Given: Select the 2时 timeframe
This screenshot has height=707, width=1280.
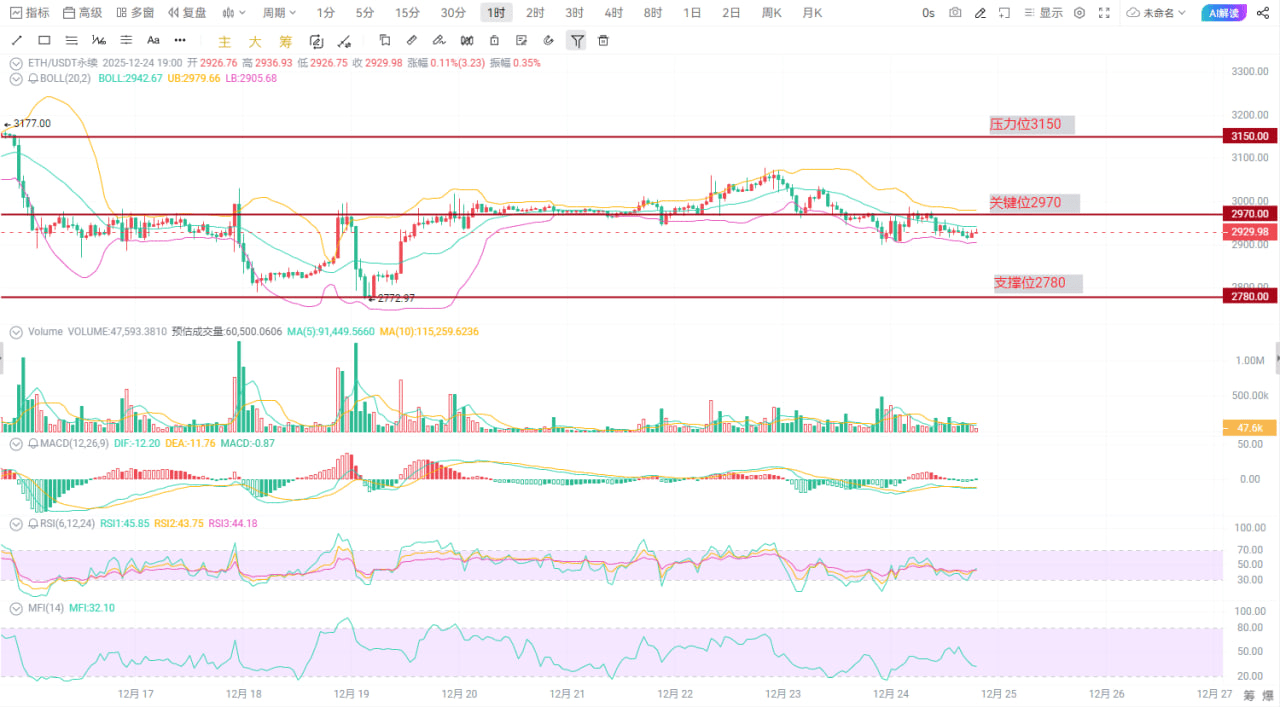Looking at the screenshot, I should point(535,13).
